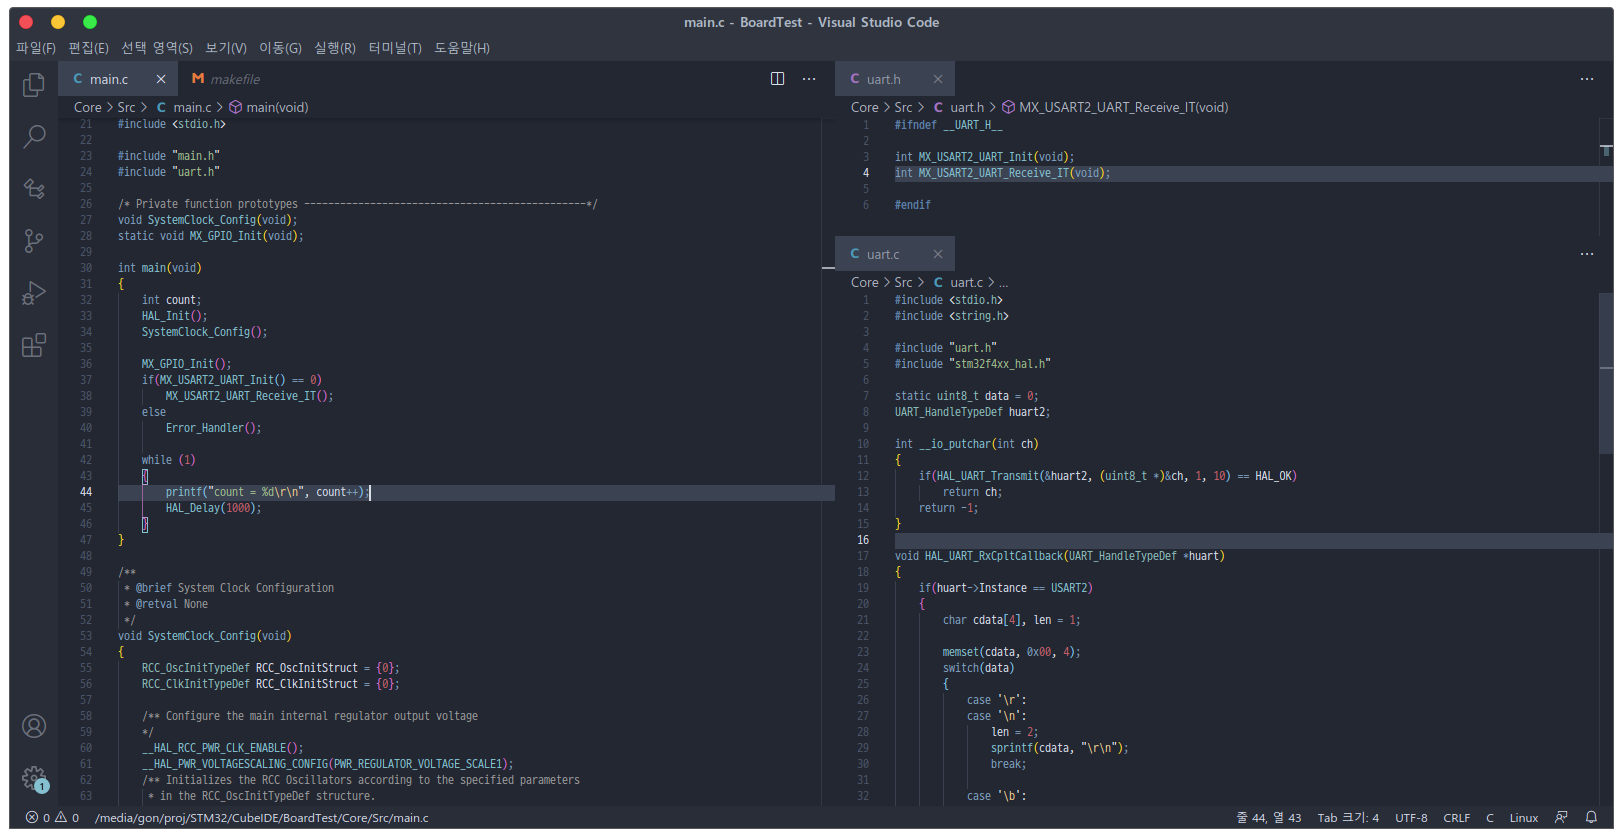Click HAL_UART_RxCpltCallback function in uart.c
Image resolution: width=1623 pixels, height=838 pixels.
[x=1059, y=556]
